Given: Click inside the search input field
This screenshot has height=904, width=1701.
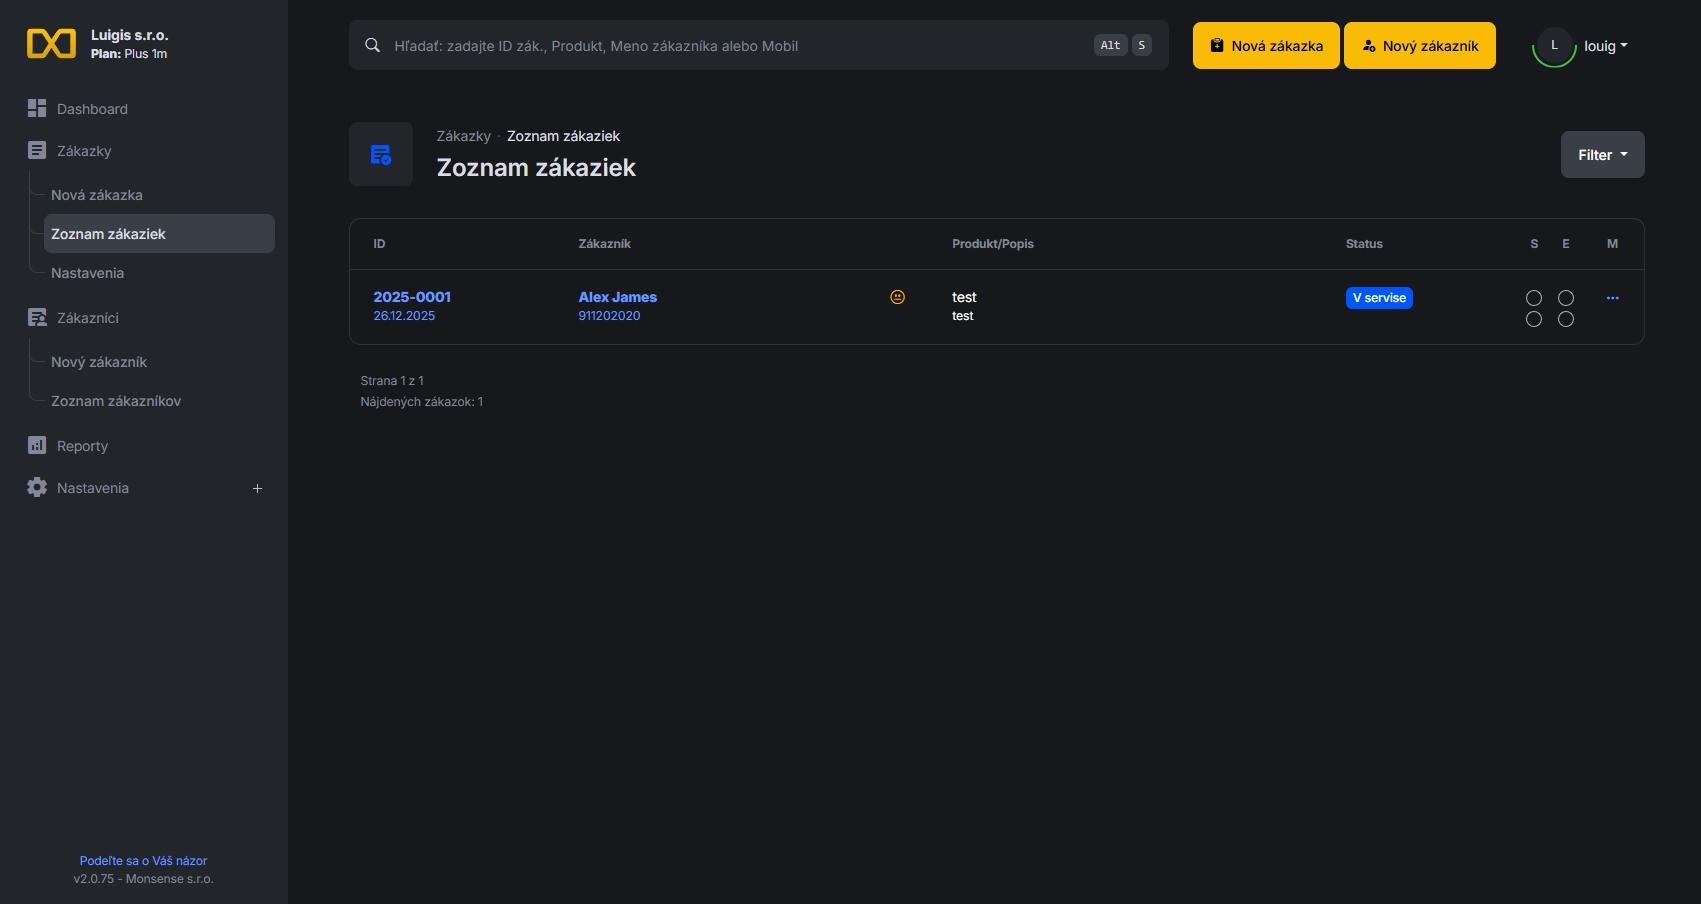Looking at the screenshot, I should coord(700,45).
